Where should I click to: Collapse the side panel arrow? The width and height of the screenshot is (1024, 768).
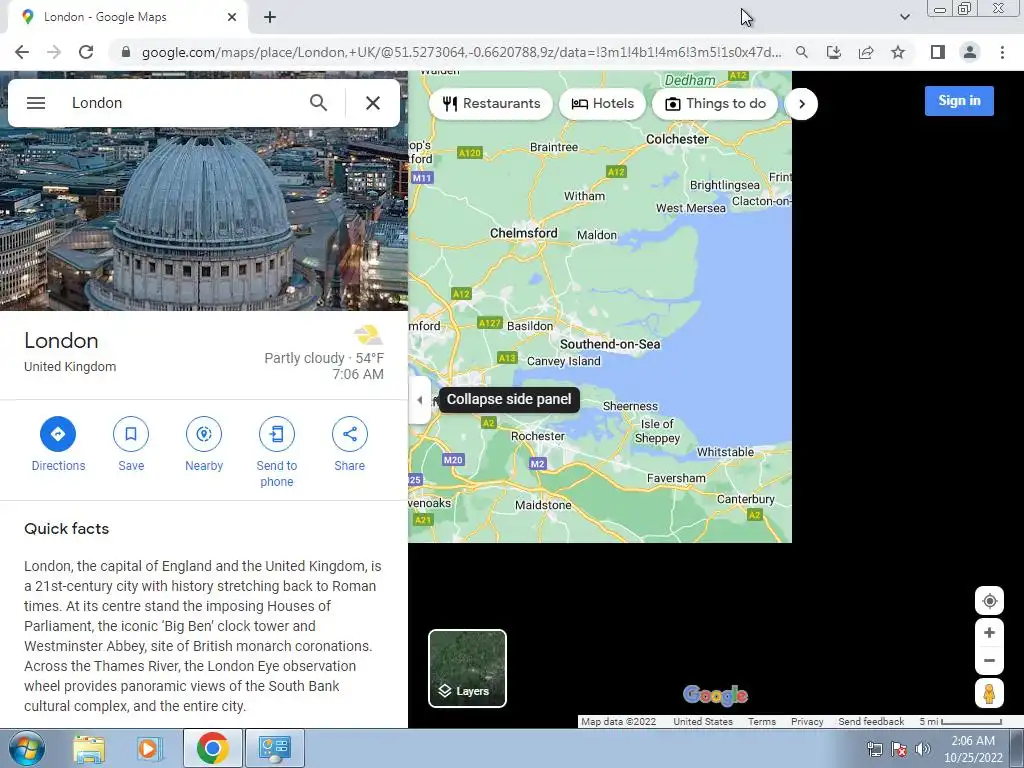click(419, 400)
